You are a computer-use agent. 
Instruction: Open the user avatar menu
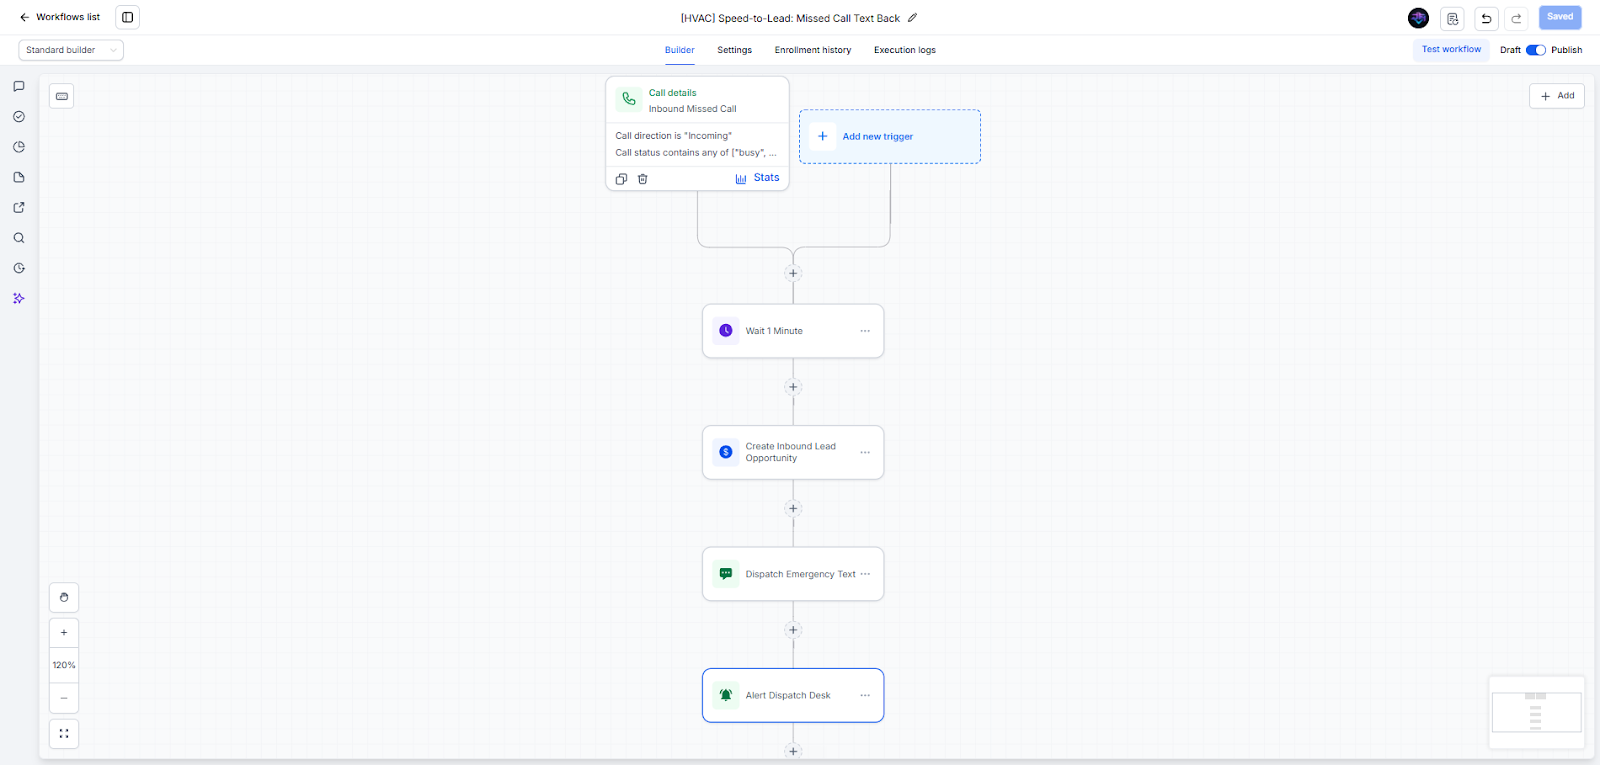(1418, 18)
